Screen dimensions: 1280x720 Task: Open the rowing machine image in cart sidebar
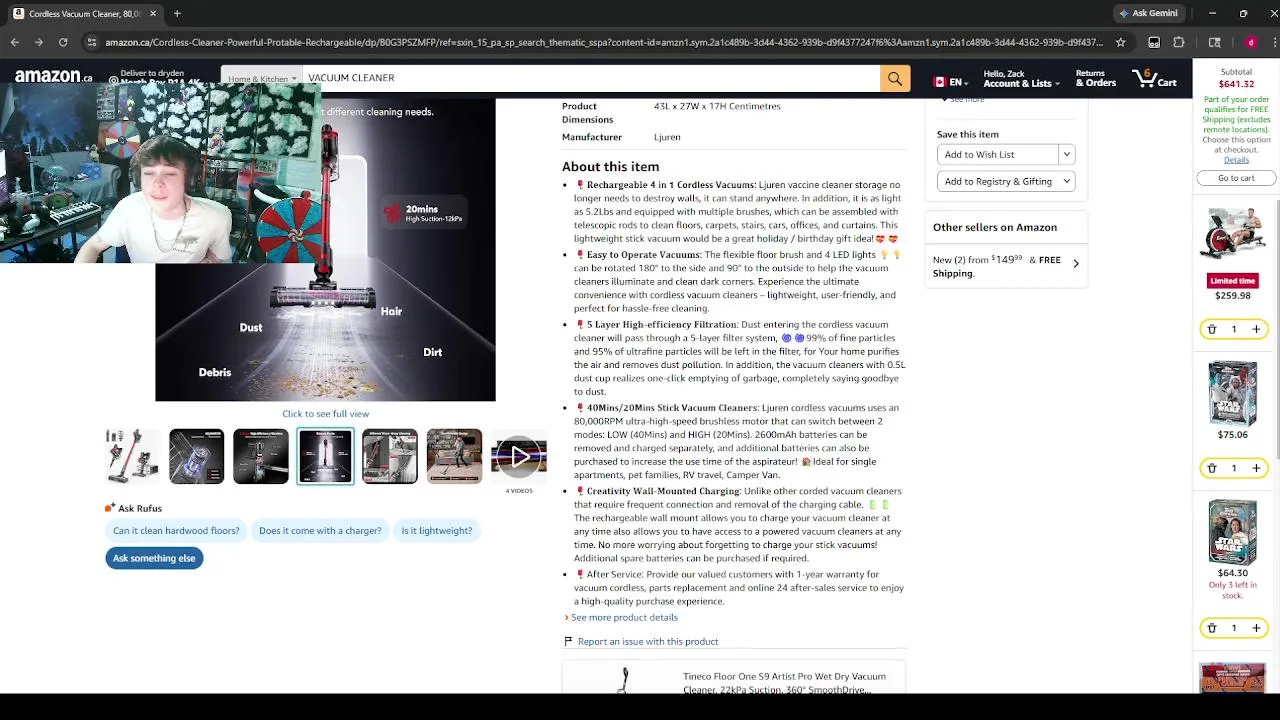point(1233,233)
